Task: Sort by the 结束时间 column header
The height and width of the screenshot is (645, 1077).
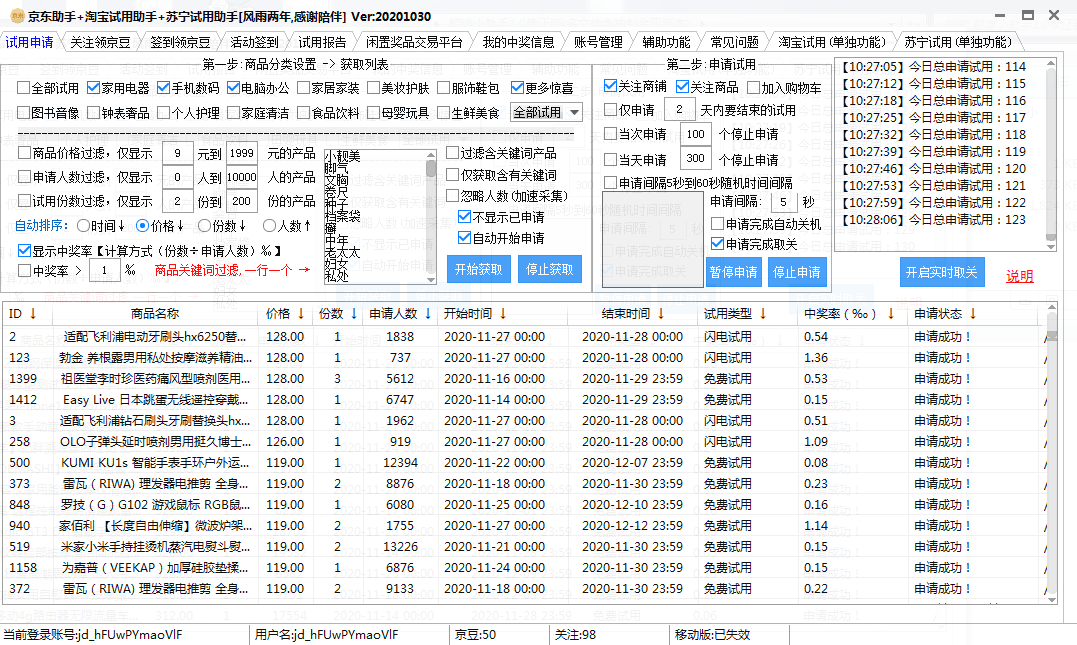Action: (633, 314)
